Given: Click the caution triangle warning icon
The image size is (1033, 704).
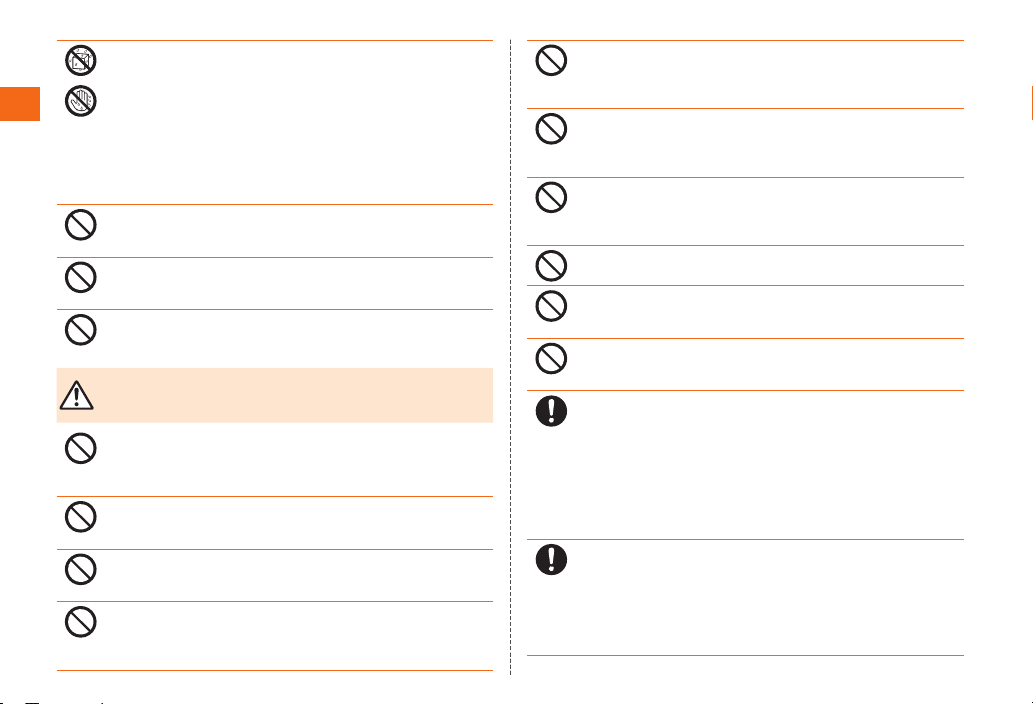Looking at the screenshot, I should pos(76,395).
